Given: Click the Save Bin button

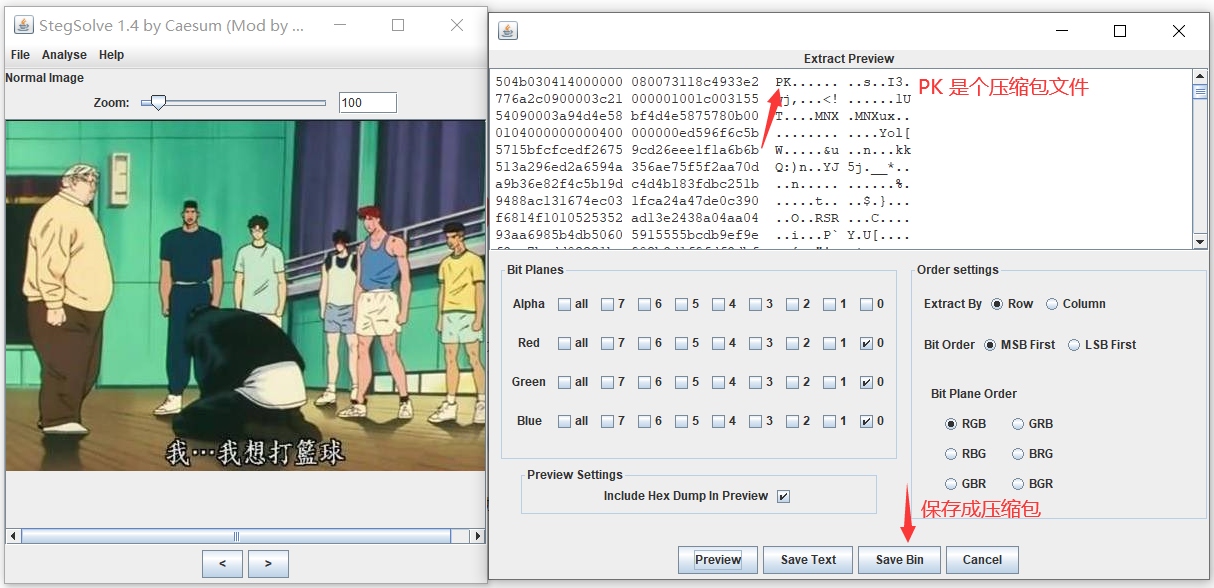Looking at the screenshot, I should click(899, 560).
